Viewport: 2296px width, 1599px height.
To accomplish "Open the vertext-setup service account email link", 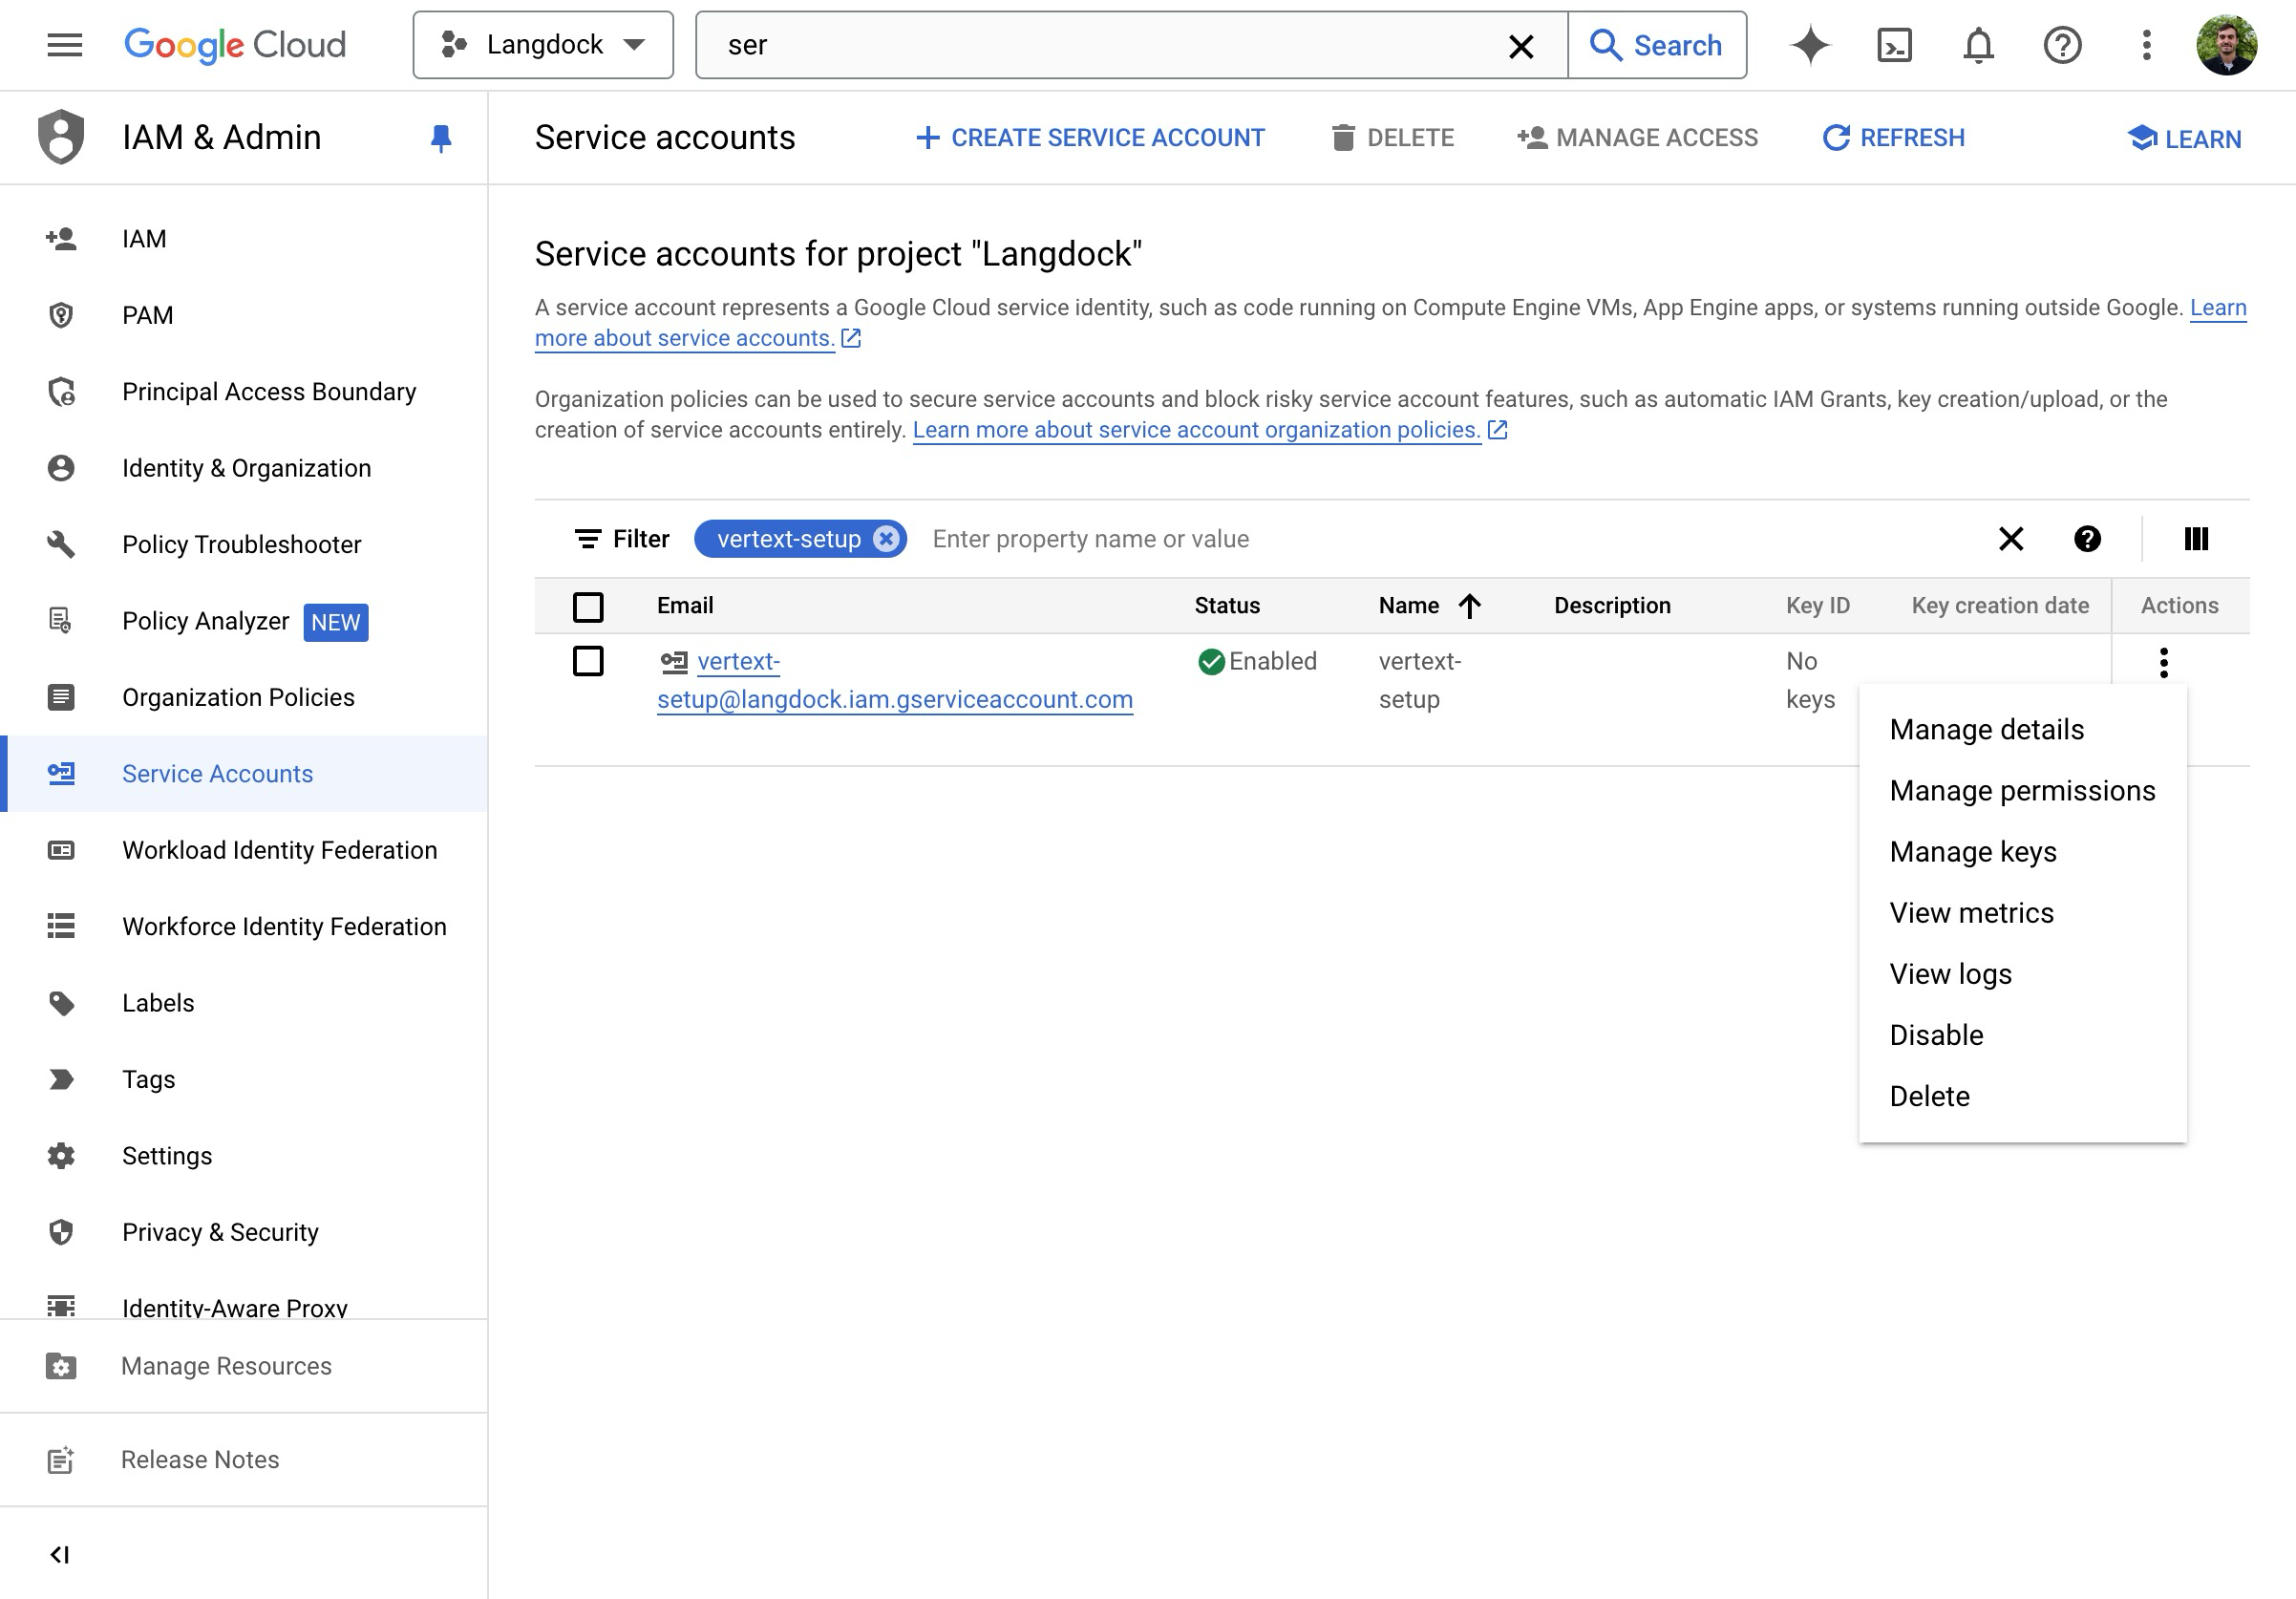I will 895,681.
